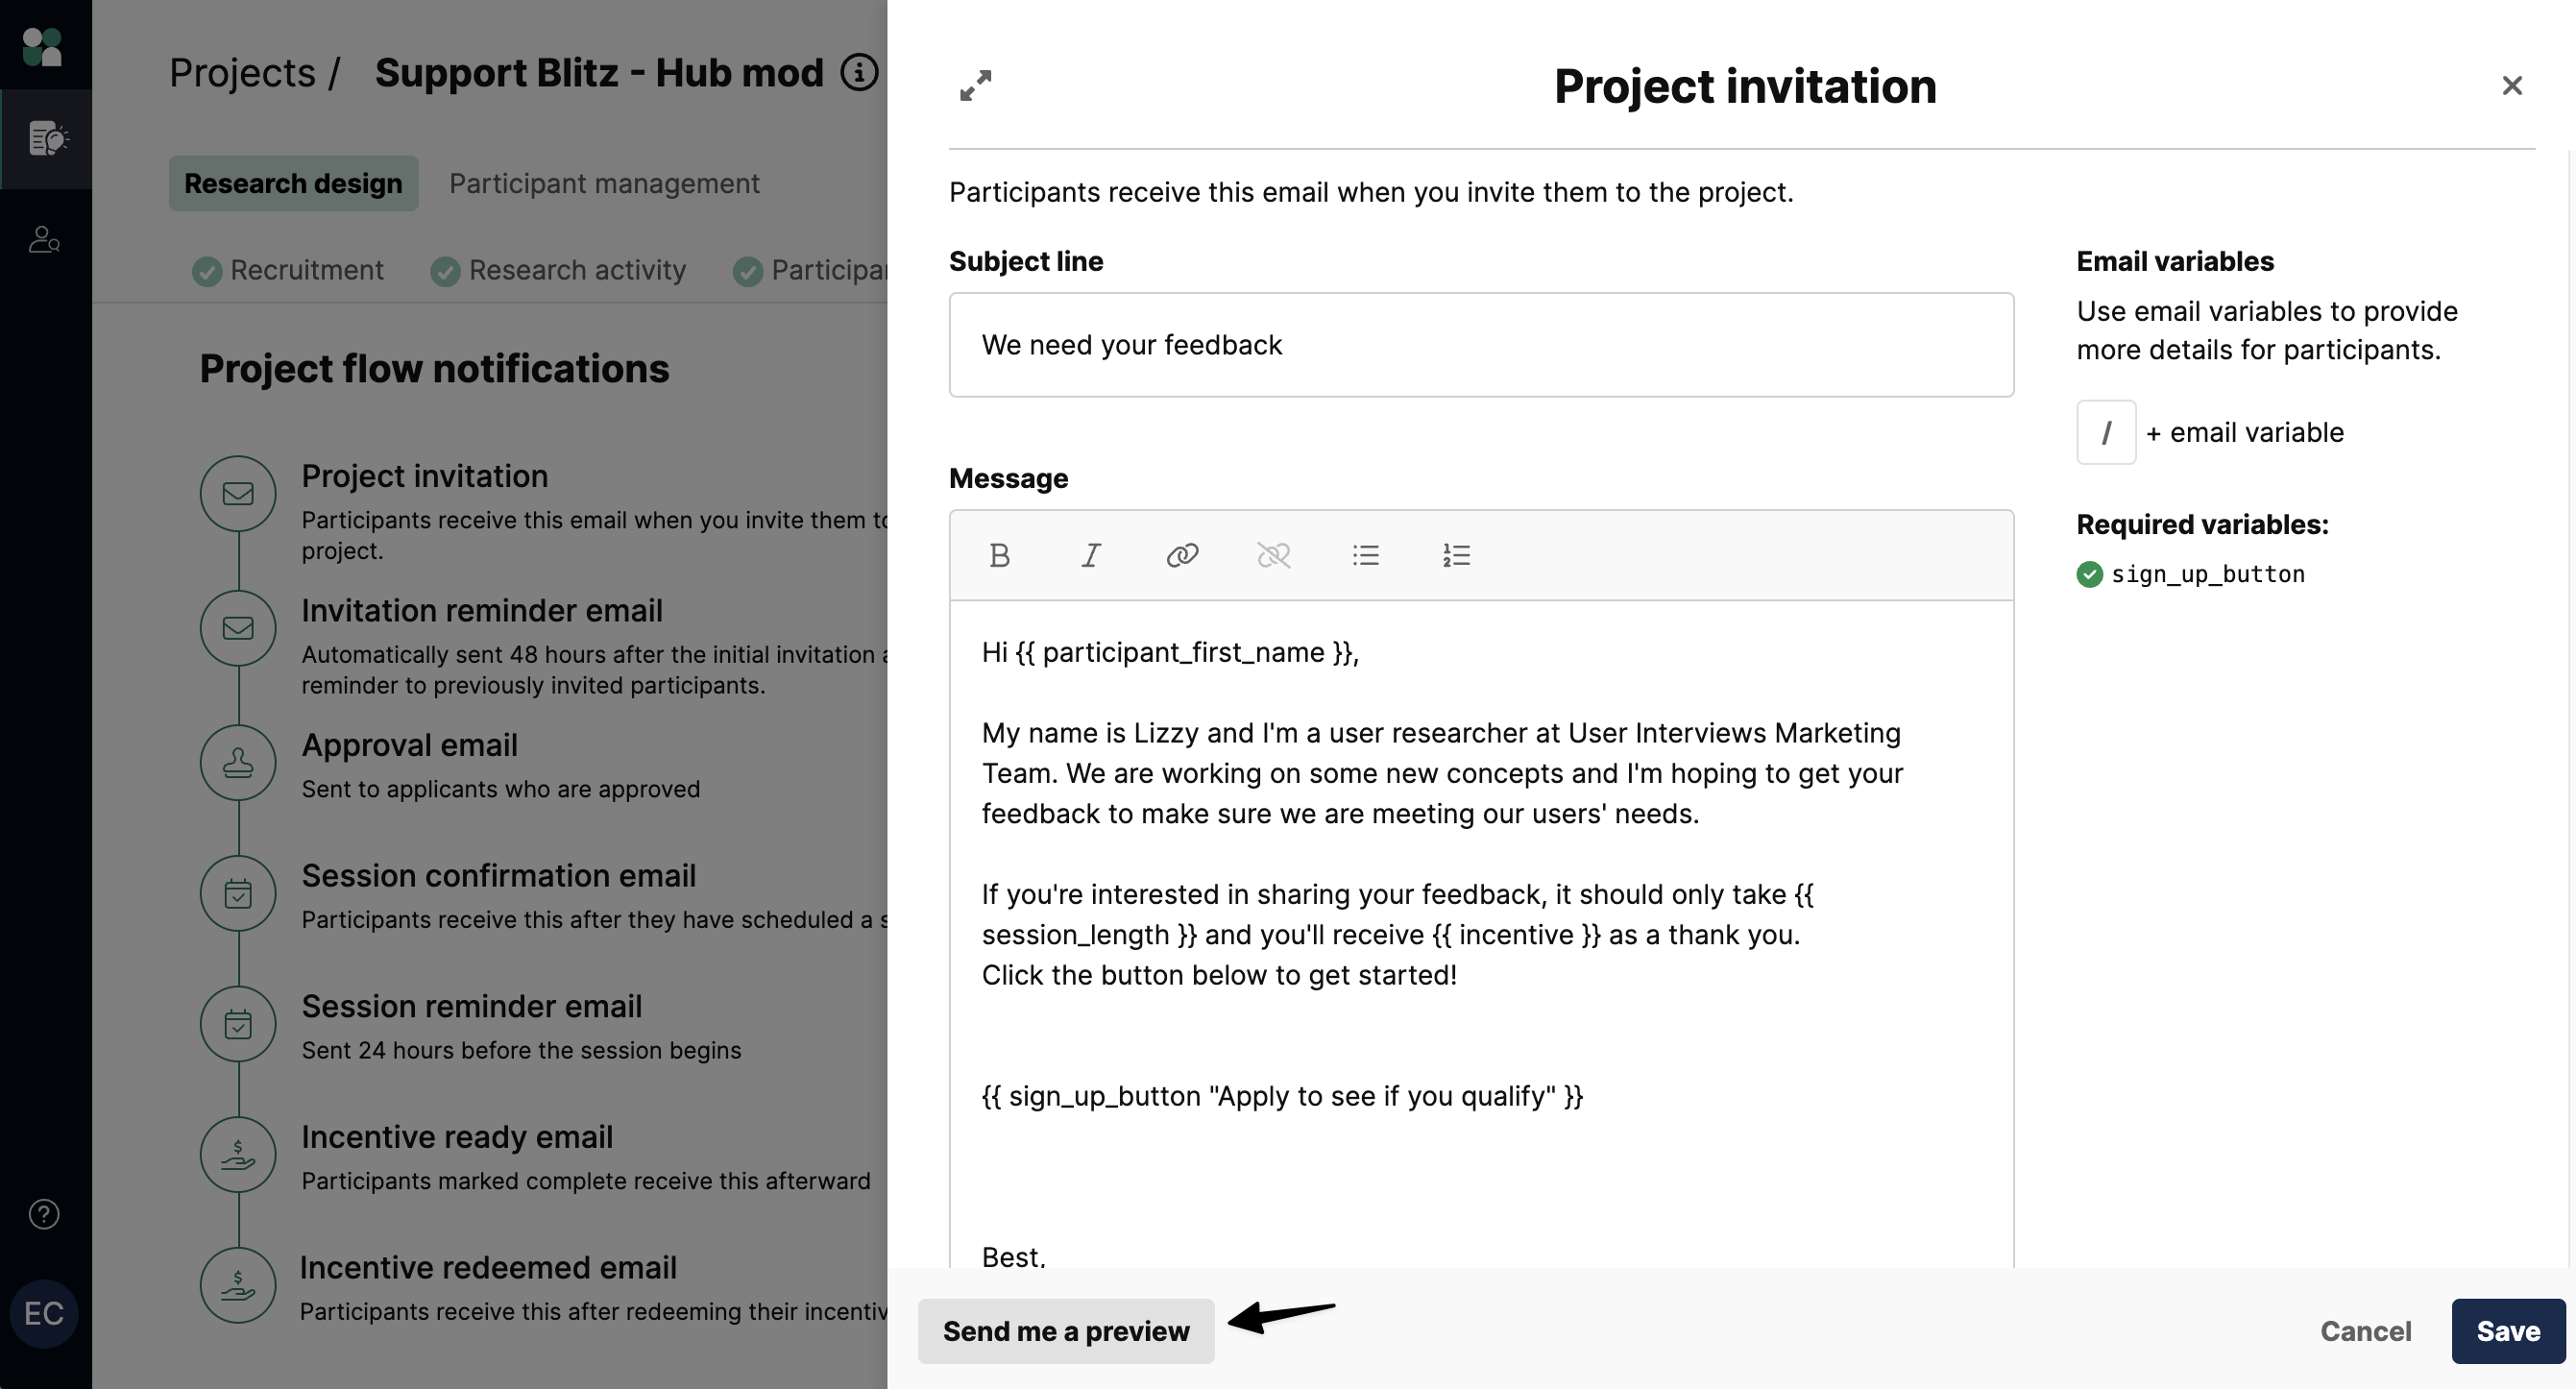This screenshot has width=2576, height=1389.
Task: Expand the panel to full screen
Action: click(x=975, y=86)
